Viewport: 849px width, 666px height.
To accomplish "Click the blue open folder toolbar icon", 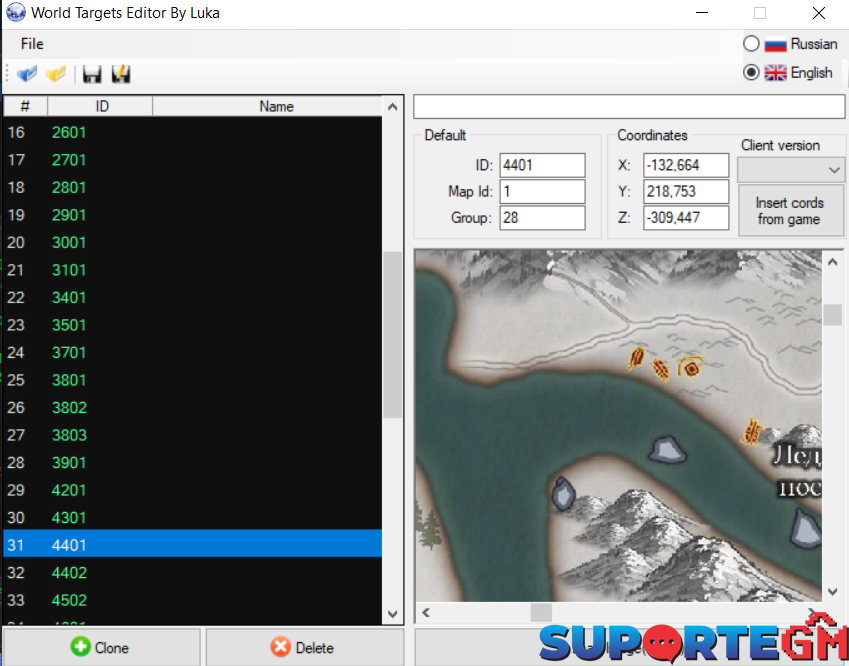I will pos(27,74).
